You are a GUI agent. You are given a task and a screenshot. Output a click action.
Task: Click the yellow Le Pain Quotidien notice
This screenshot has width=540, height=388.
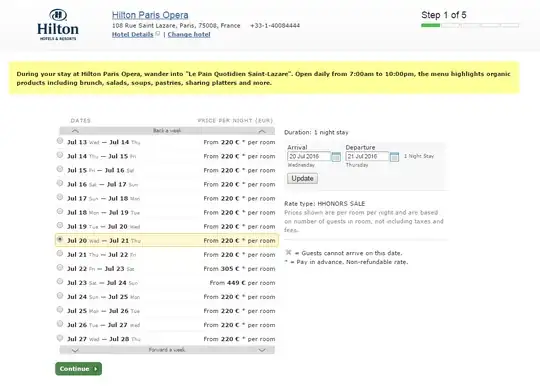point(264,78)
